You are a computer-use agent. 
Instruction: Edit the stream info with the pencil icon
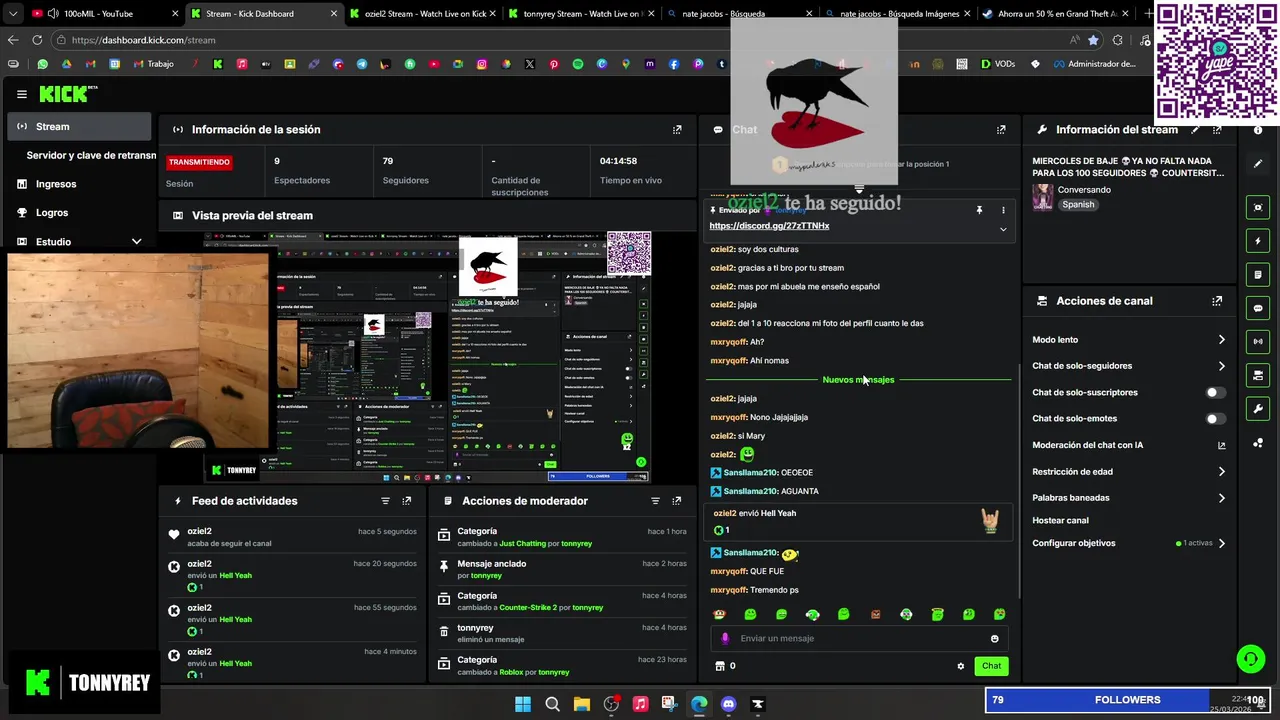coord(1195,129)
